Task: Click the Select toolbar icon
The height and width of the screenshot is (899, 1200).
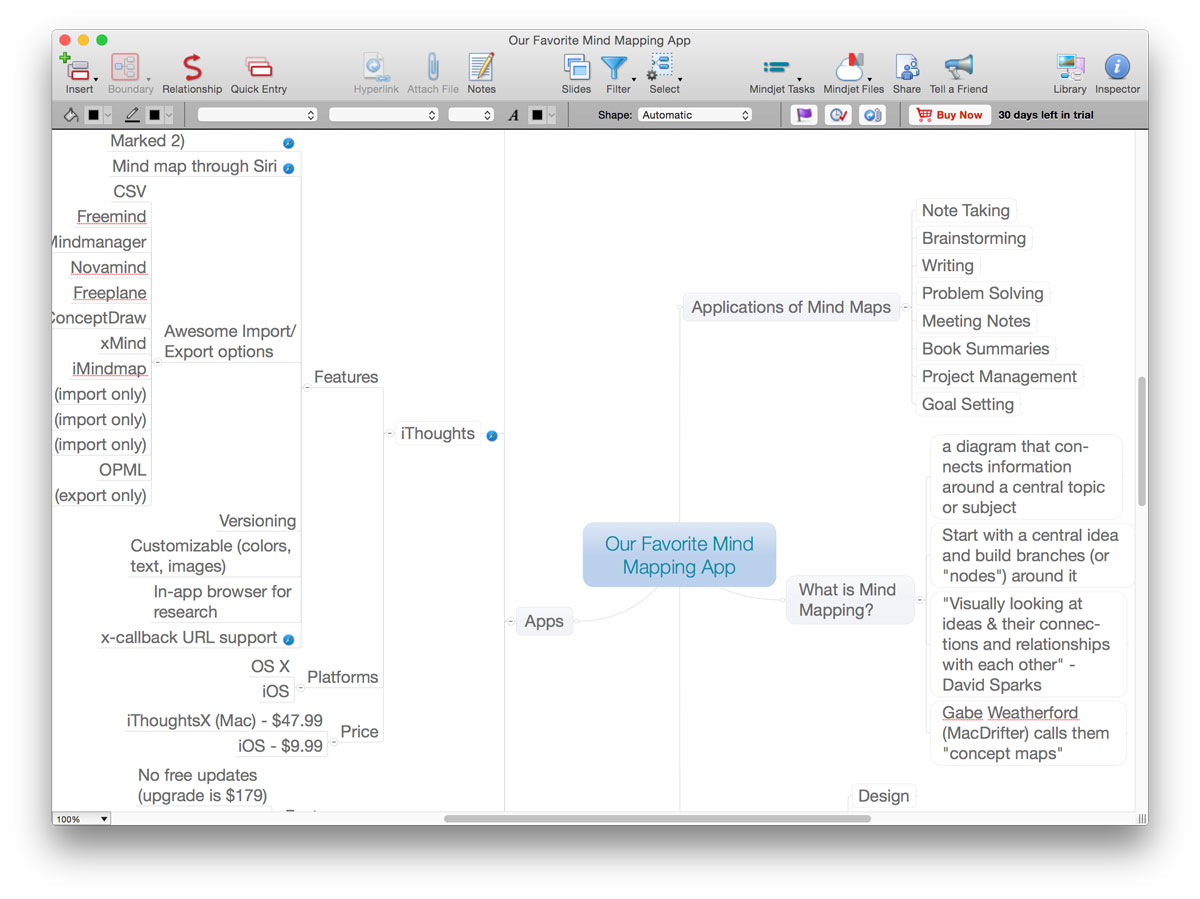Action: (660, 67)
